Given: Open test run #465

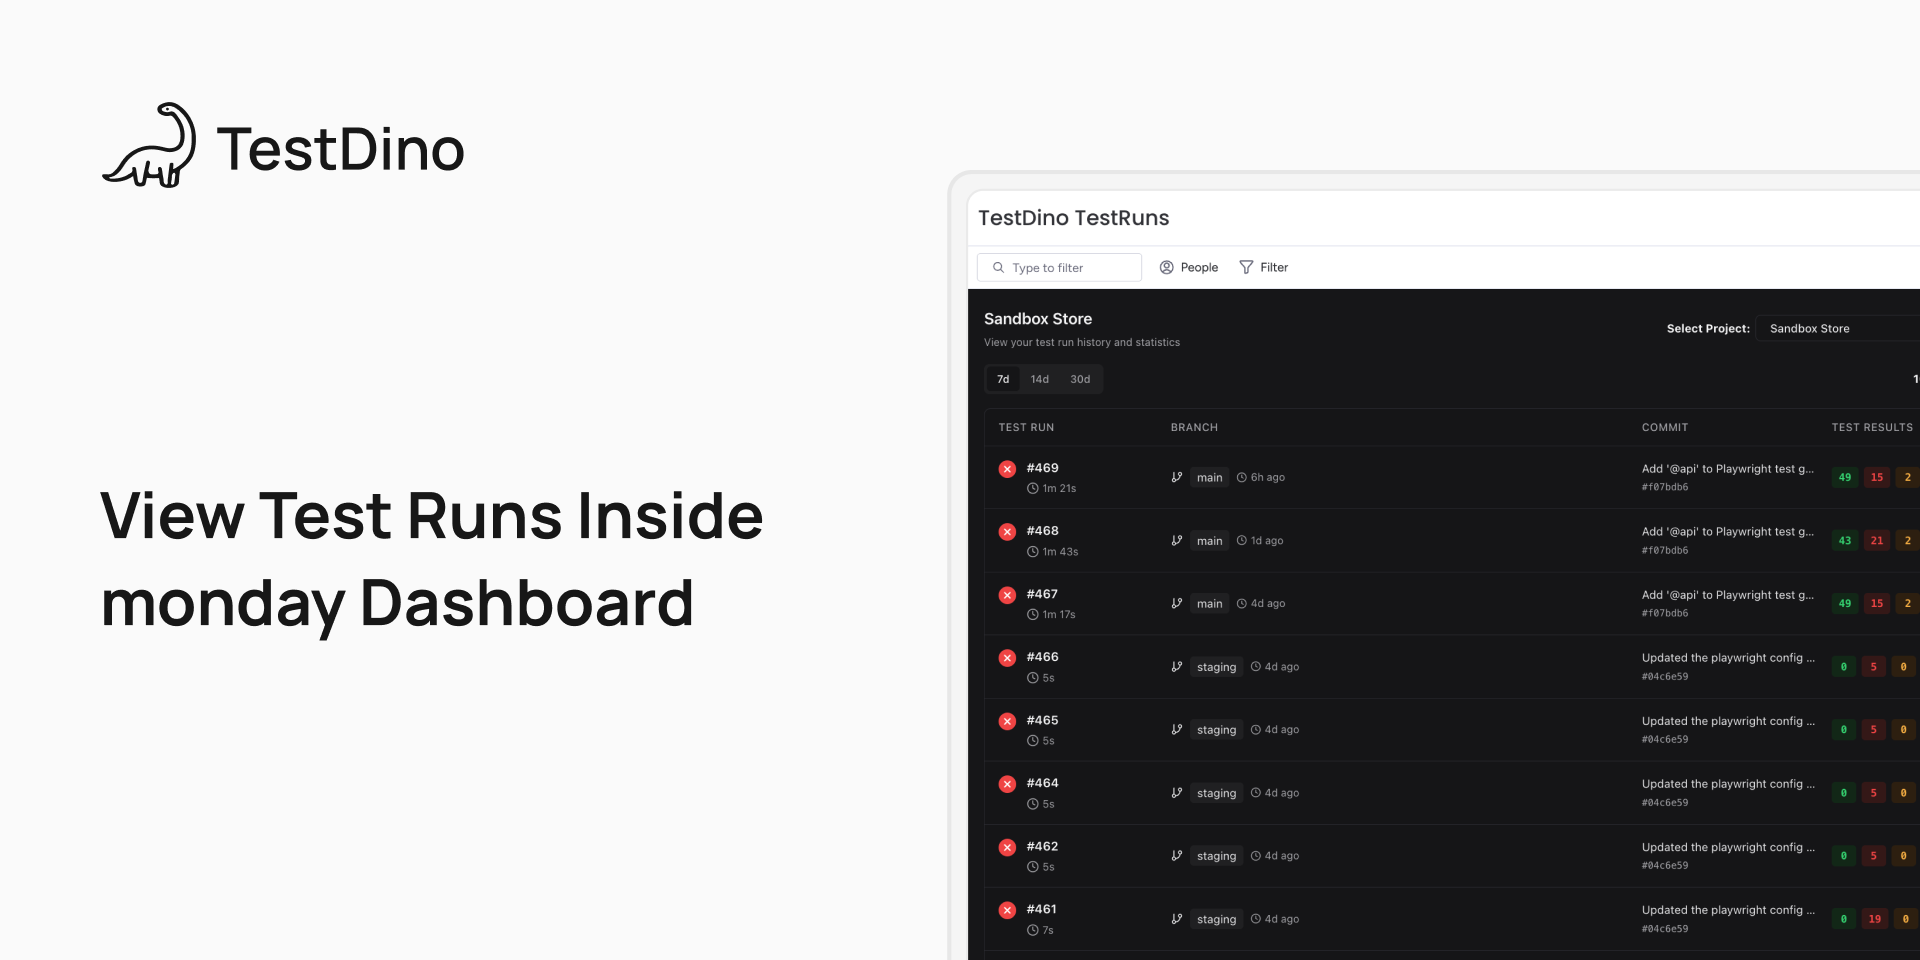Looking at the screenshot, I should [x=1042, y=721].
